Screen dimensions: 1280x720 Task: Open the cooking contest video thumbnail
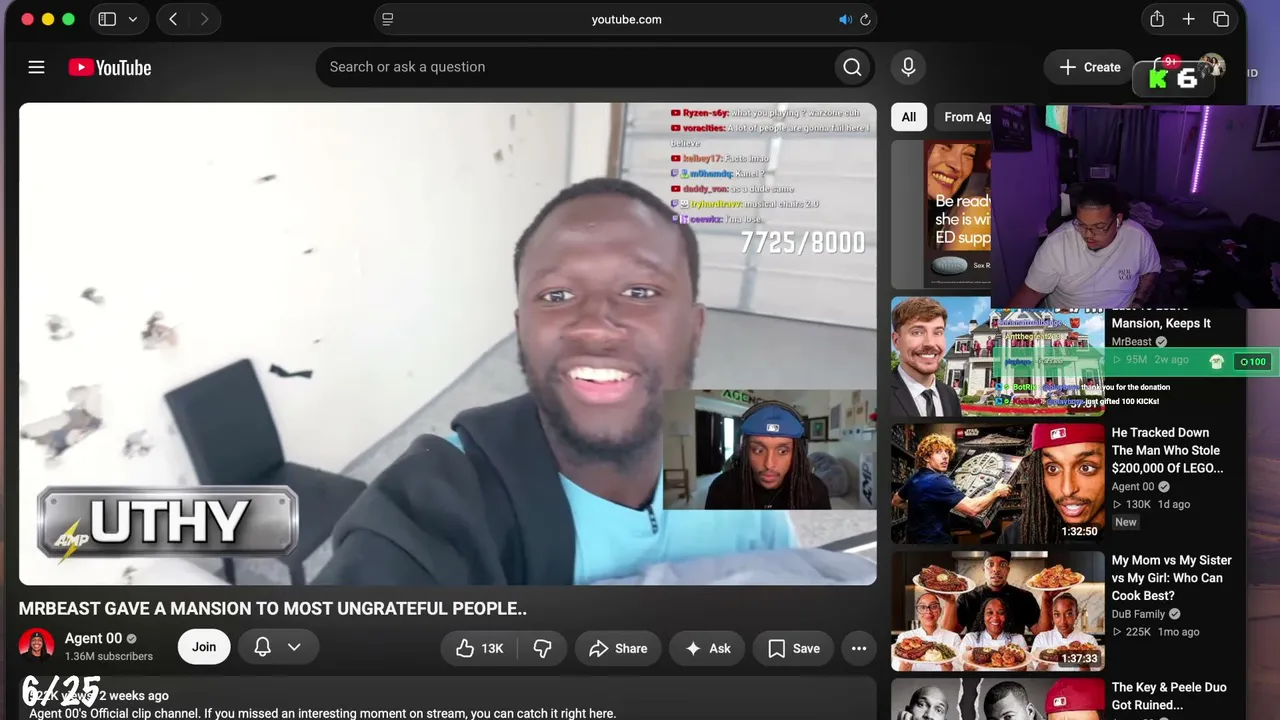(998, 611)
